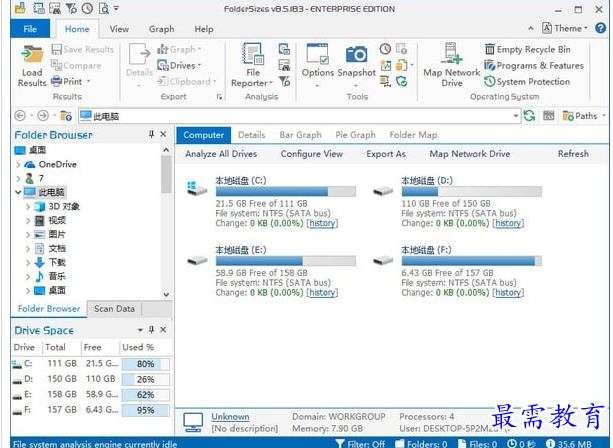Click the D: drive usage bar
613x448 pixels.
pyautogui.click(x=471, y=192)
